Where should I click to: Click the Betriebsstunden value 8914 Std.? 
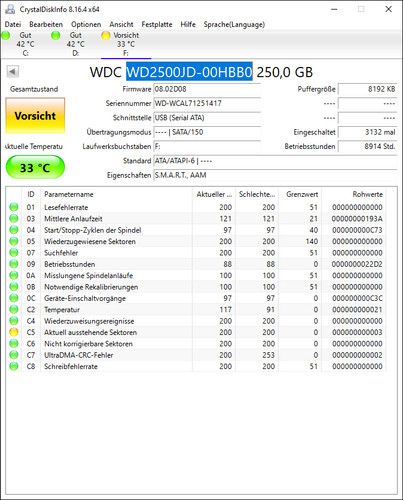point(367,146)
